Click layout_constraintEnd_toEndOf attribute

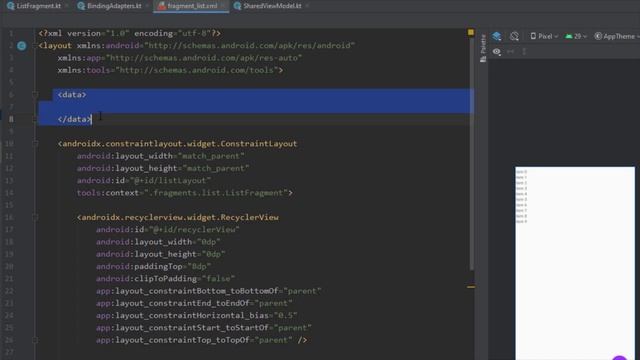[x=194, y=303]
